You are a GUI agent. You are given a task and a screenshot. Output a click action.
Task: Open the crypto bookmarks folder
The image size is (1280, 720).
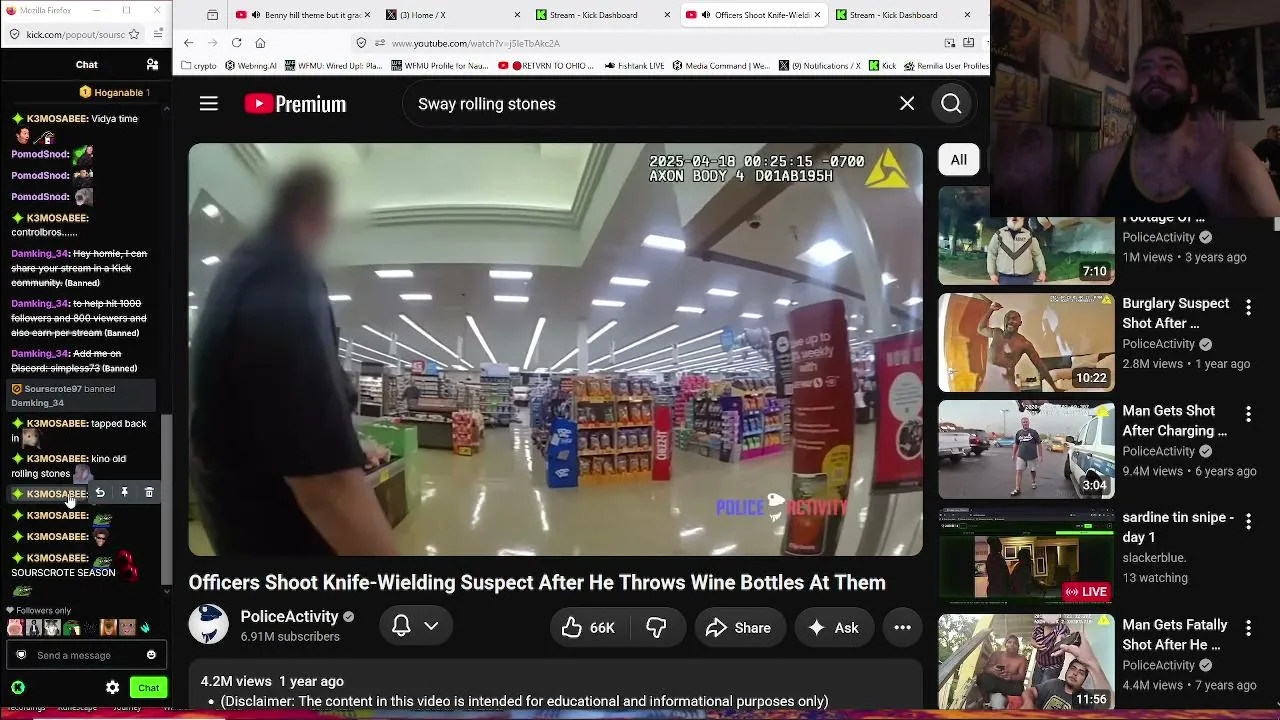[x=199, y=66]
